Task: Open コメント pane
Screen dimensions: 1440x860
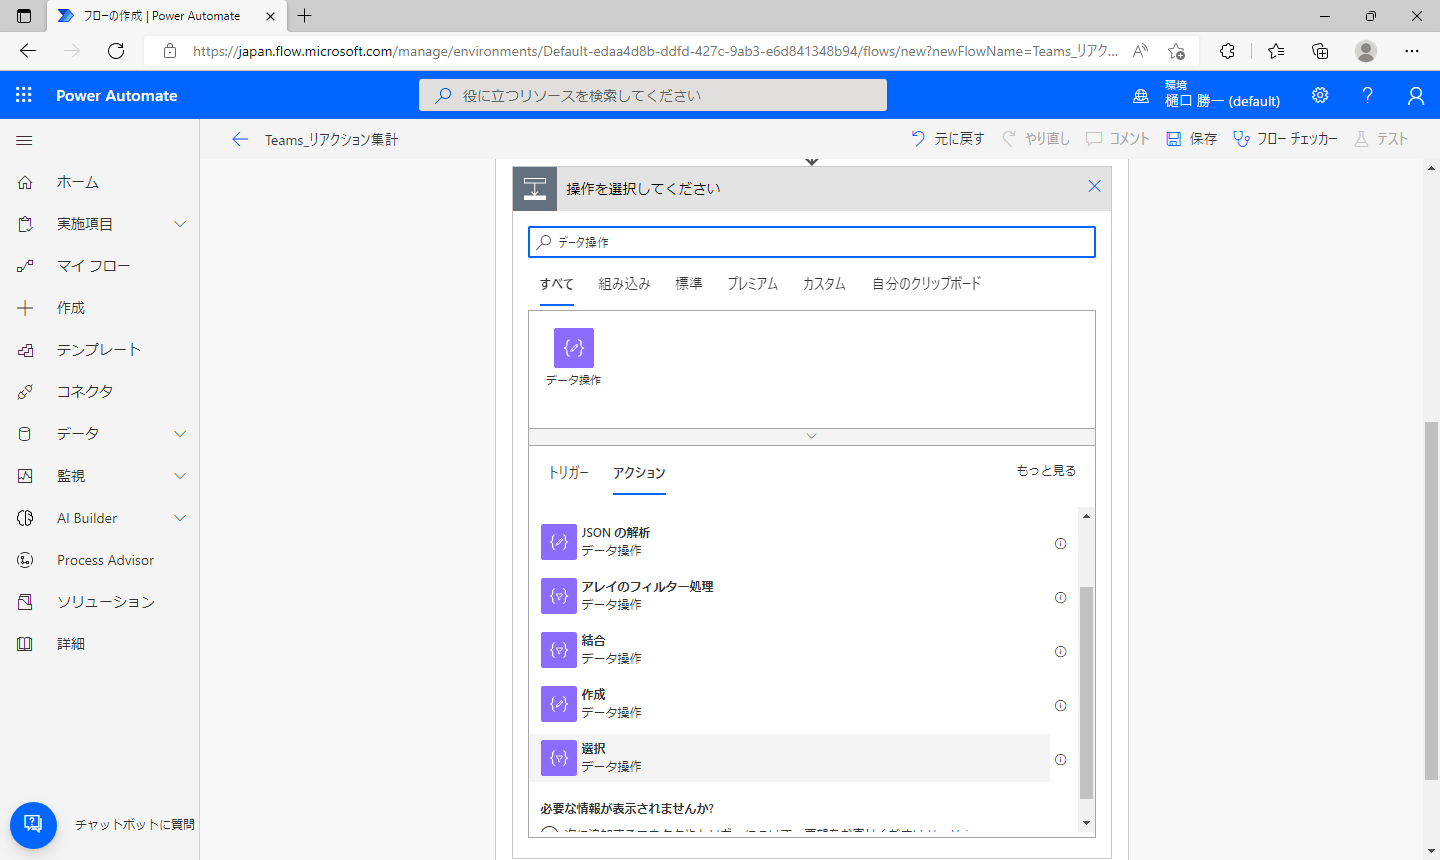Action: click(x=1118, y=139)
